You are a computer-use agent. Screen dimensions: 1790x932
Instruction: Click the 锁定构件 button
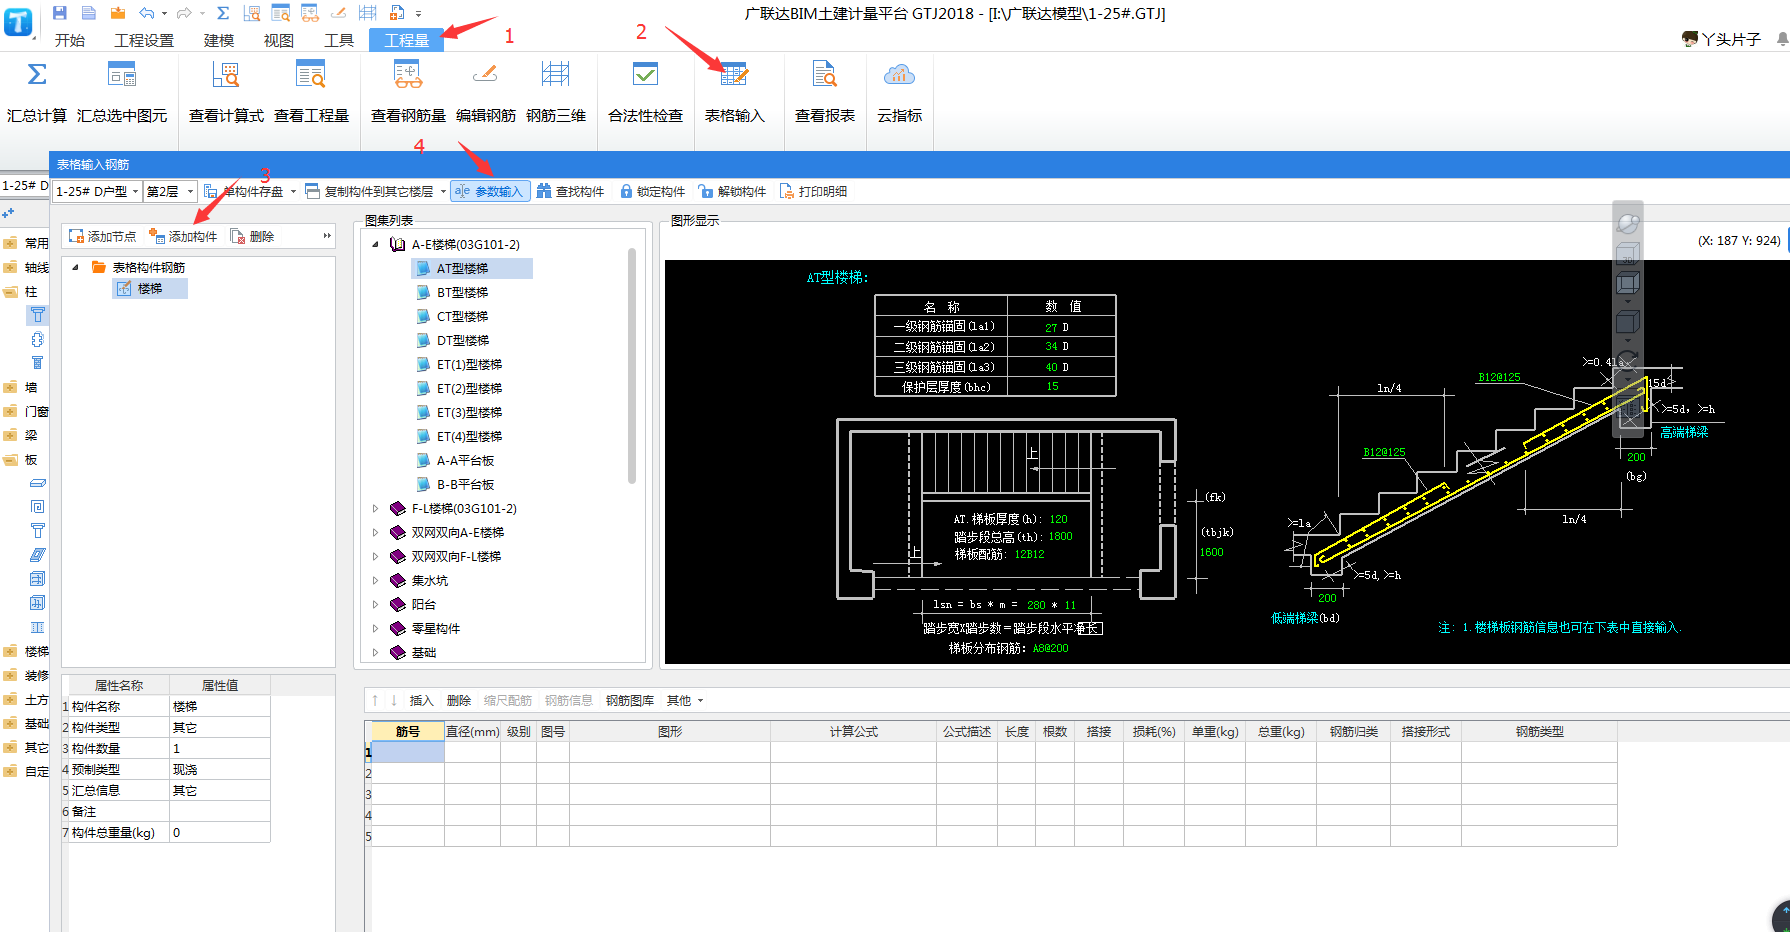[x=652, y=191]
